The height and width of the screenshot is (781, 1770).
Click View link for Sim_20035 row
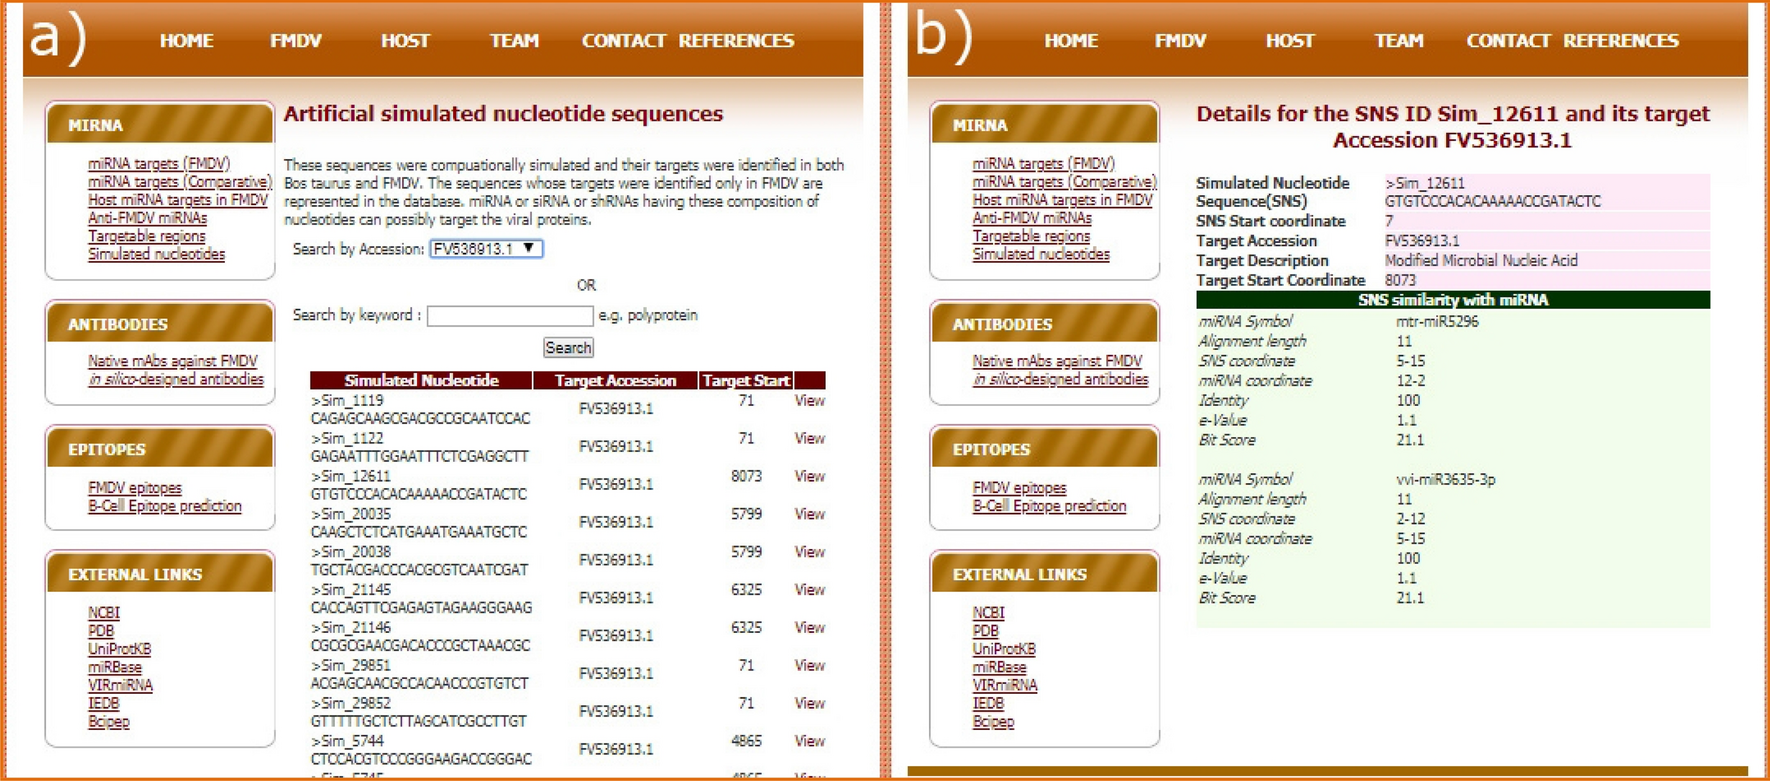click(x=810, y=515)
